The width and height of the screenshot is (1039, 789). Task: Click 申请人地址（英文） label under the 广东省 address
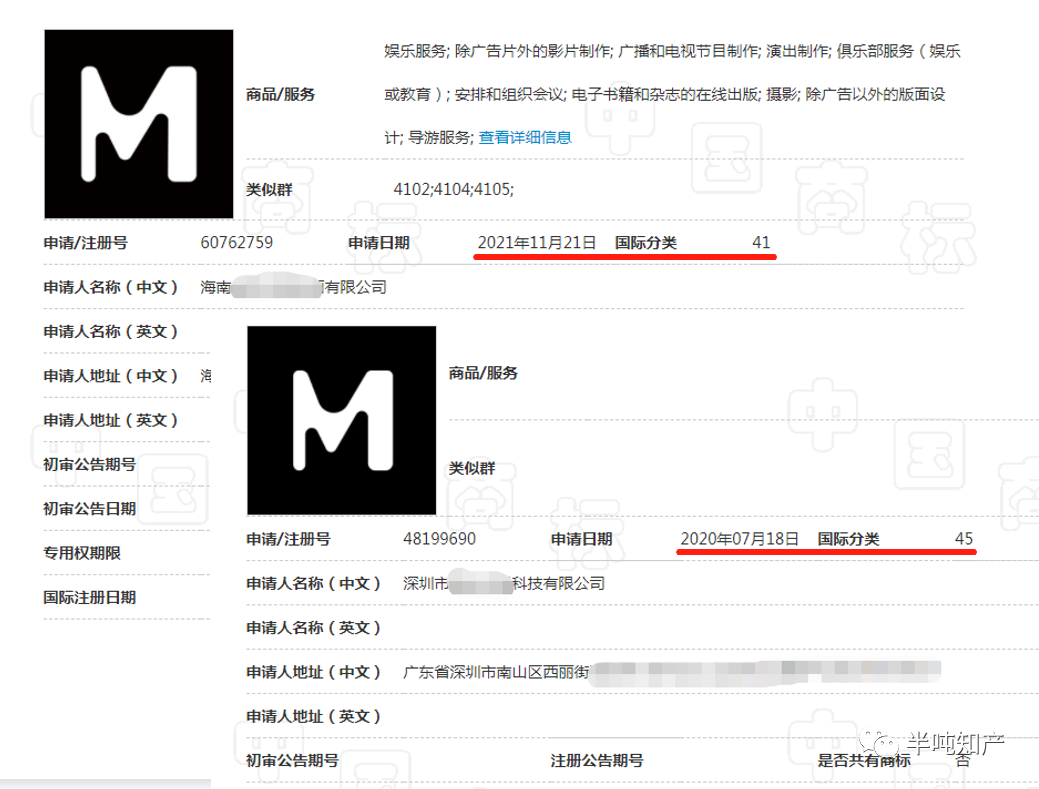[313, 716]
